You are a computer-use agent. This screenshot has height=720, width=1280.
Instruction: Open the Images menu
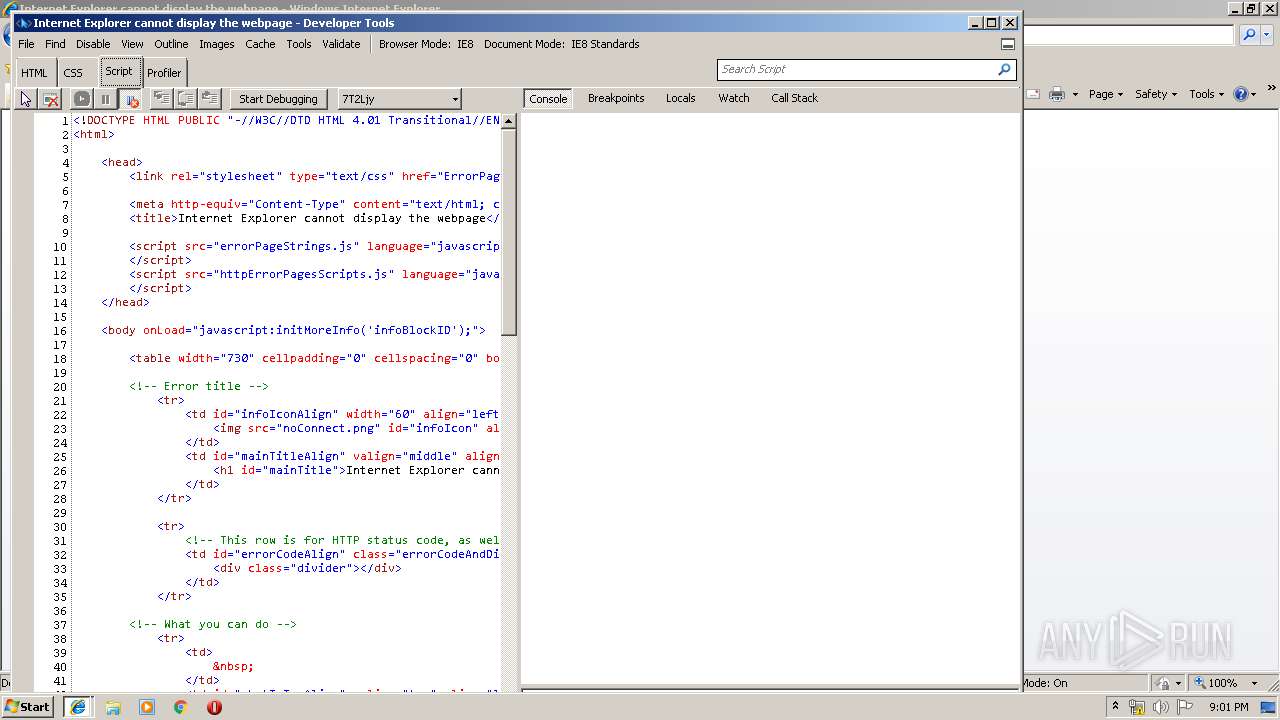[216, 44]
